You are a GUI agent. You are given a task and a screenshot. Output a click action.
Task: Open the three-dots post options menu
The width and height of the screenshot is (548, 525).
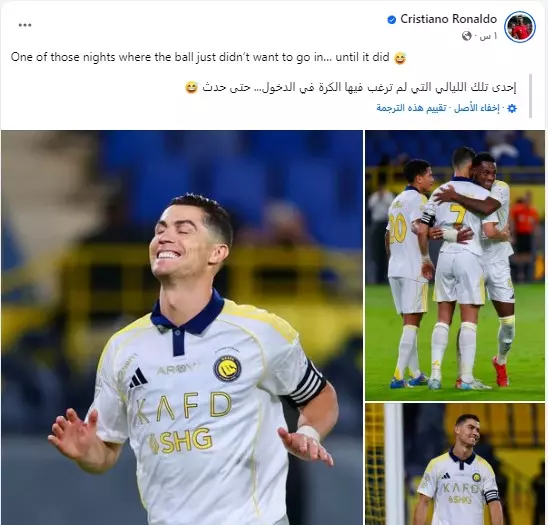click(x=25, y=25)
